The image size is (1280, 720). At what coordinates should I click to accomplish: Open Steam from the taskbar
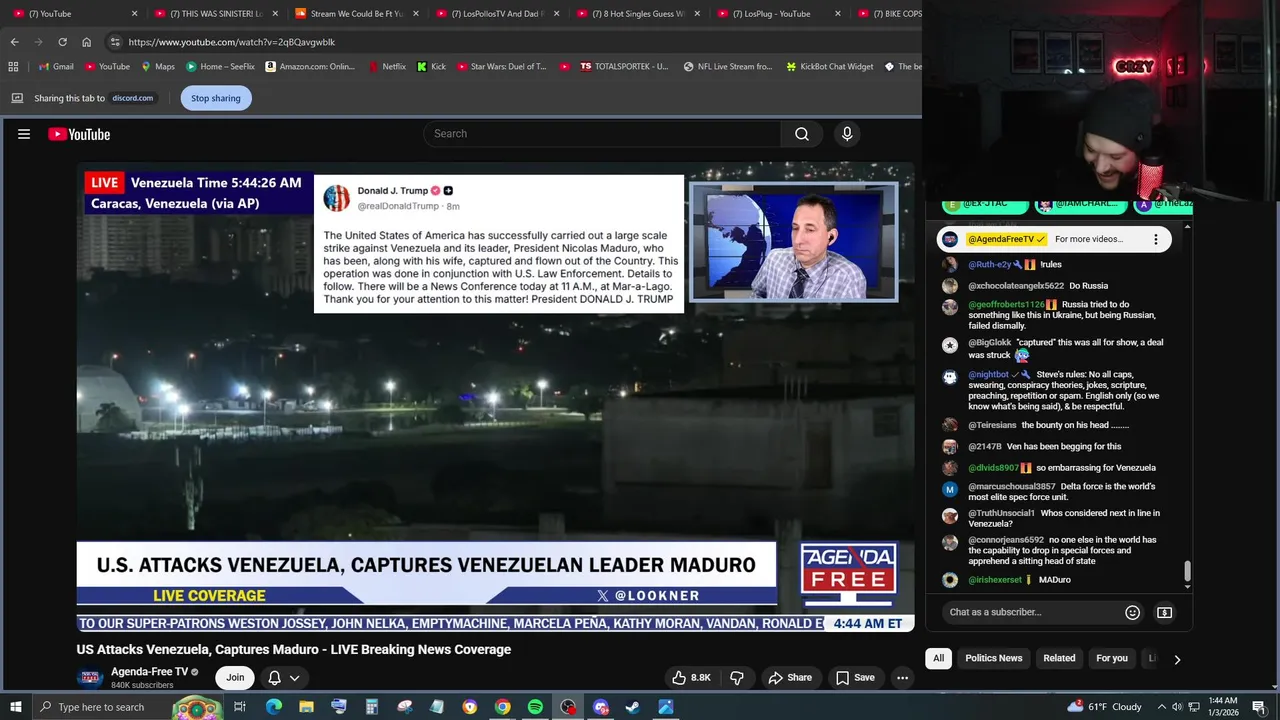pos(632,707)
